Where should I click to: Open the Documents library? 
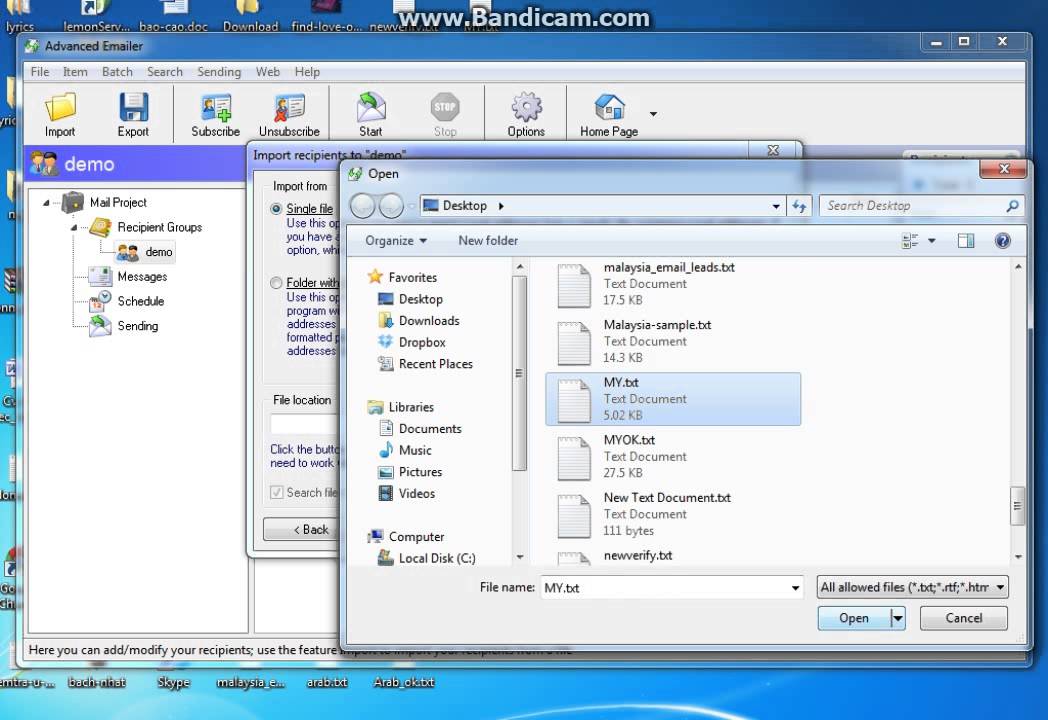(420, 429)
